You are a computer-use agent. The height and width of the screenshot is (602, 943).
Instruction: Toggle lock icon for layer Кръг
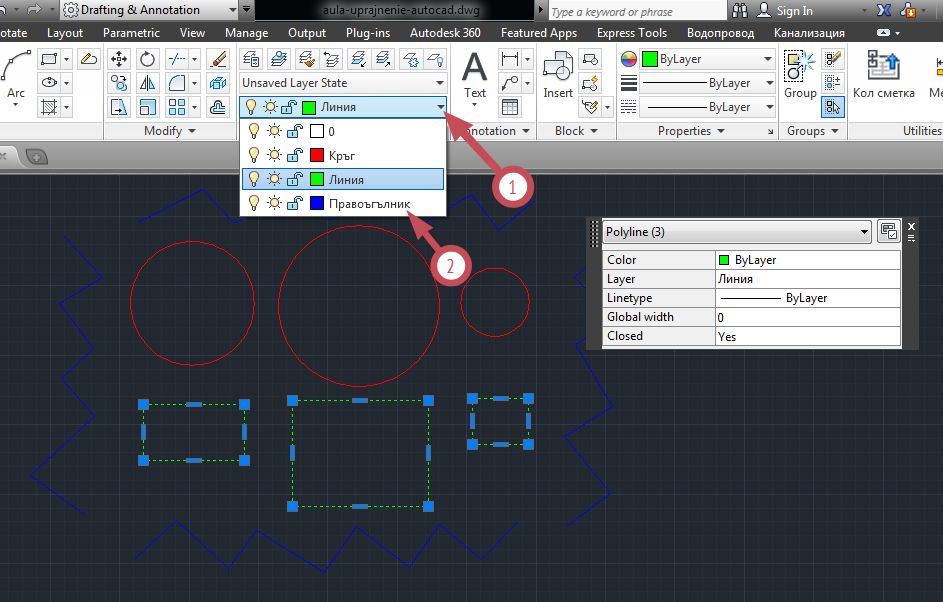pyautogui.click(x=295, y=155)
